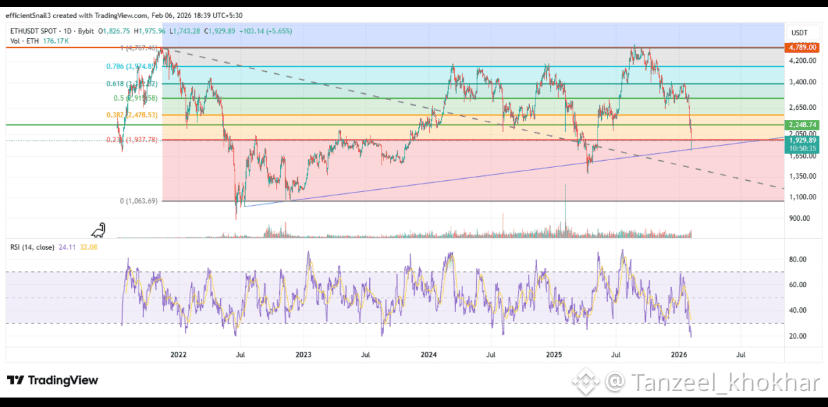Image resolution: width=828 pixels, height=407 pixels.
Task: Click 1,100.00 on the price axis
Action: [805, 197]
